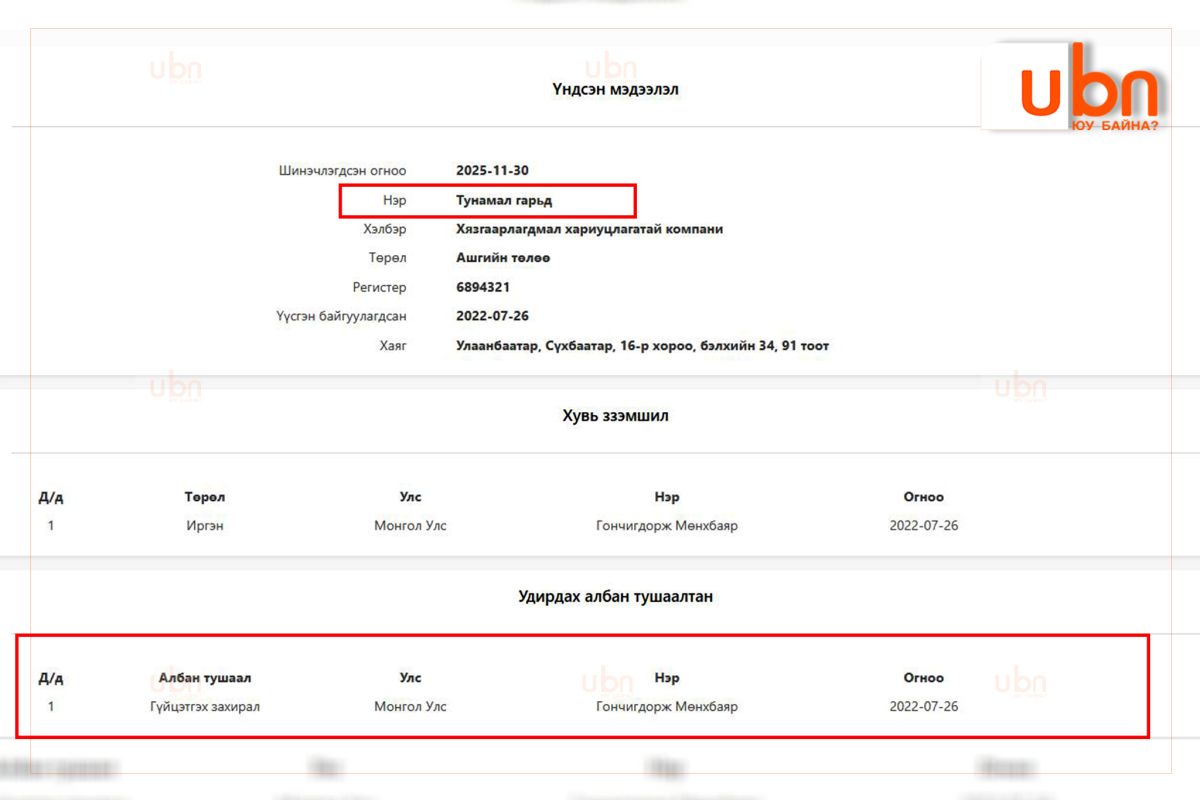Click the address starting with Улаанбаатар, Сүхбаатар
Image resolution: width=1200 pixels, height=800 pixels.
pyautogui.click(x=642, y=346)
